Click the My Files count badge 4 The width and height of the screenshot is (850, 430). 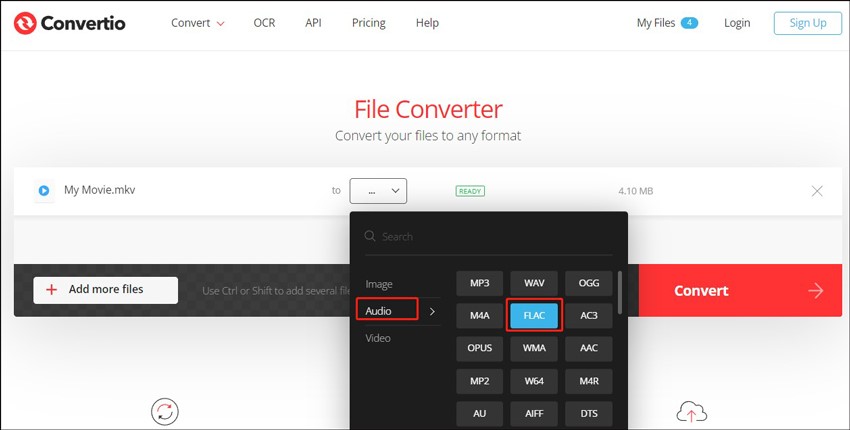tap(689, 23)
